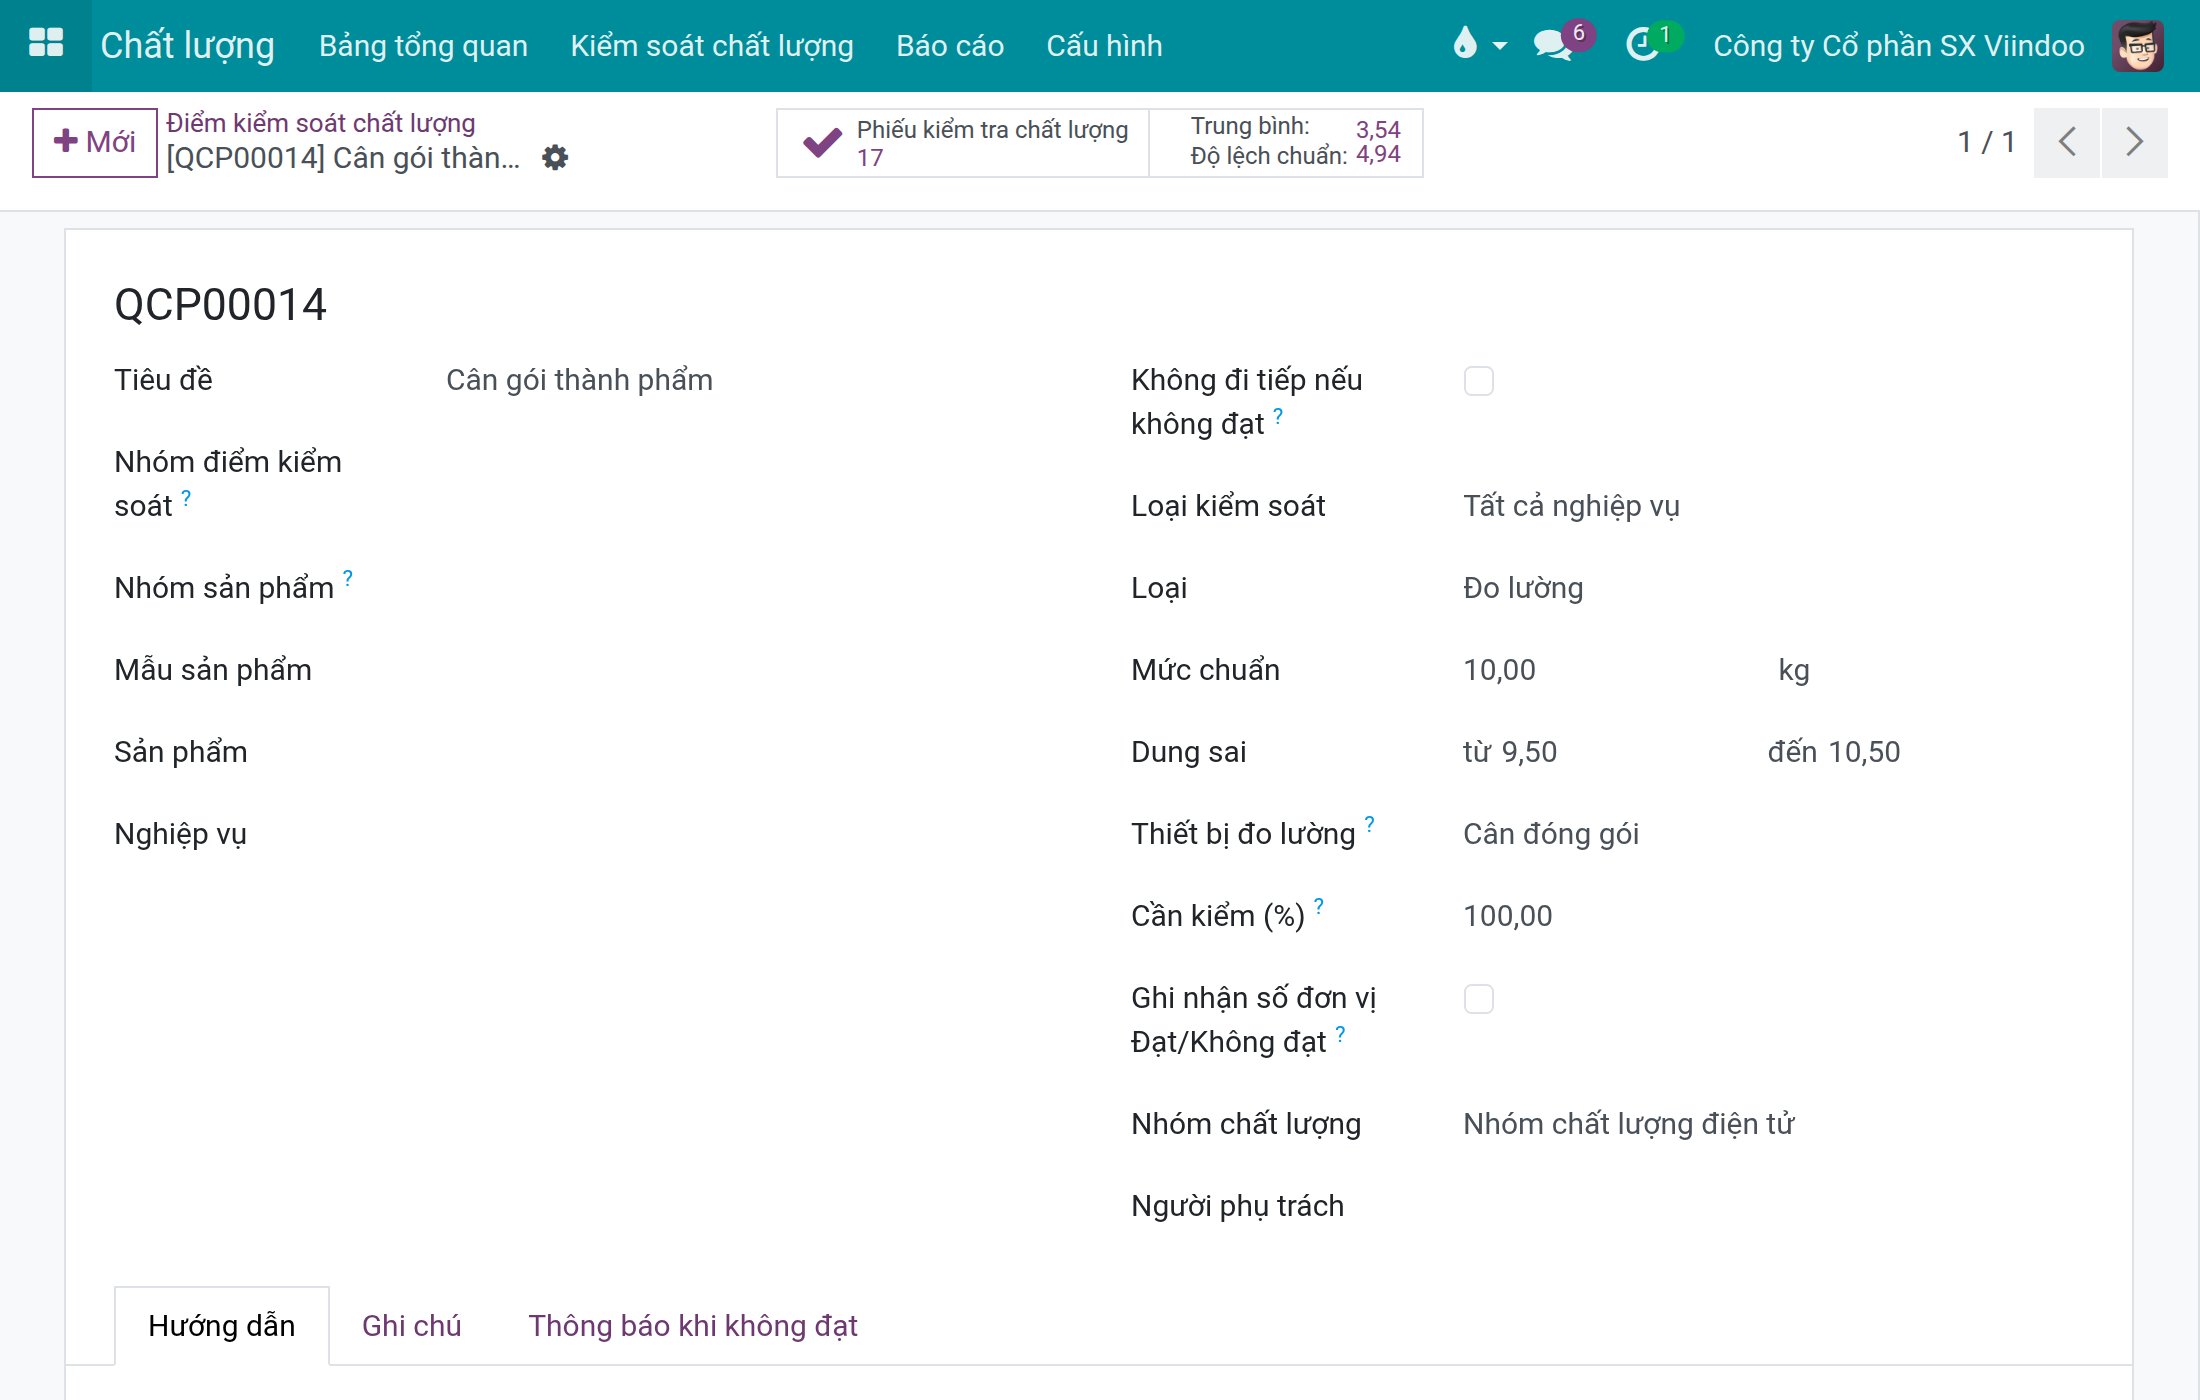Screen dimensions: 2200x1400
Task: Toggle Không đi tiếp nếu không đạt checkbox
Action: coord(1478,381)
